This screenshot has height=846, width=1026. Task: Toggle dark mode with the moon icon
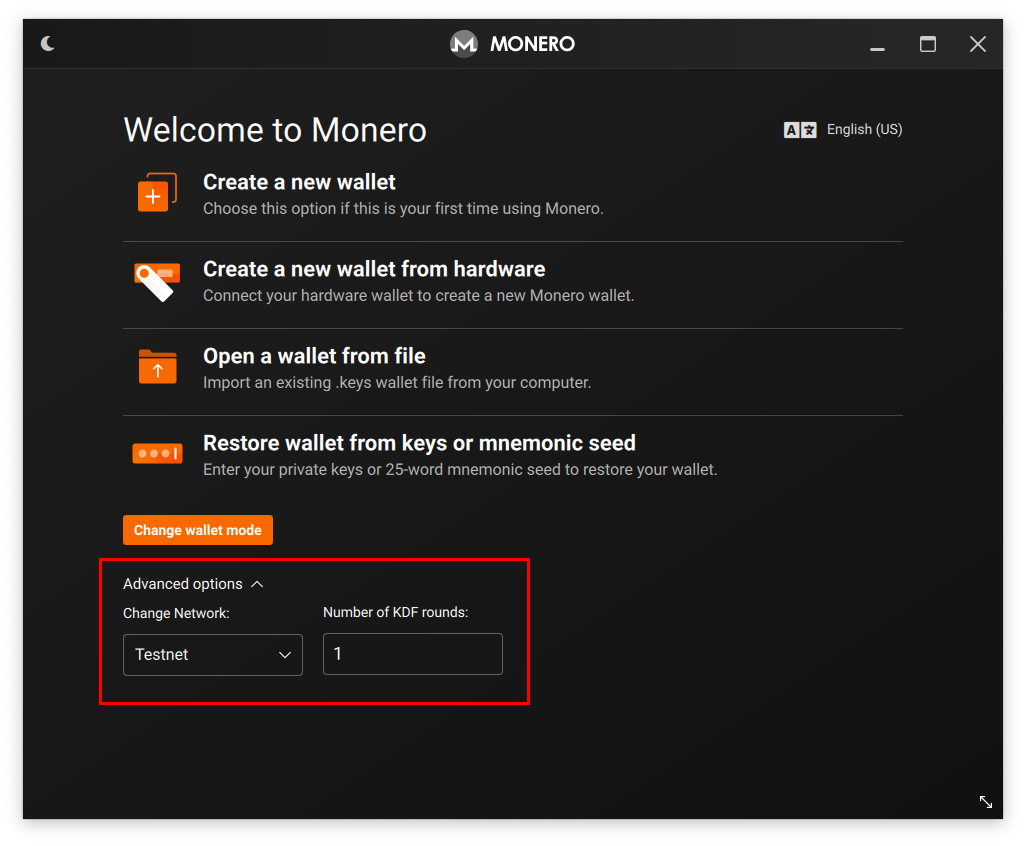(x=47, y=44)
